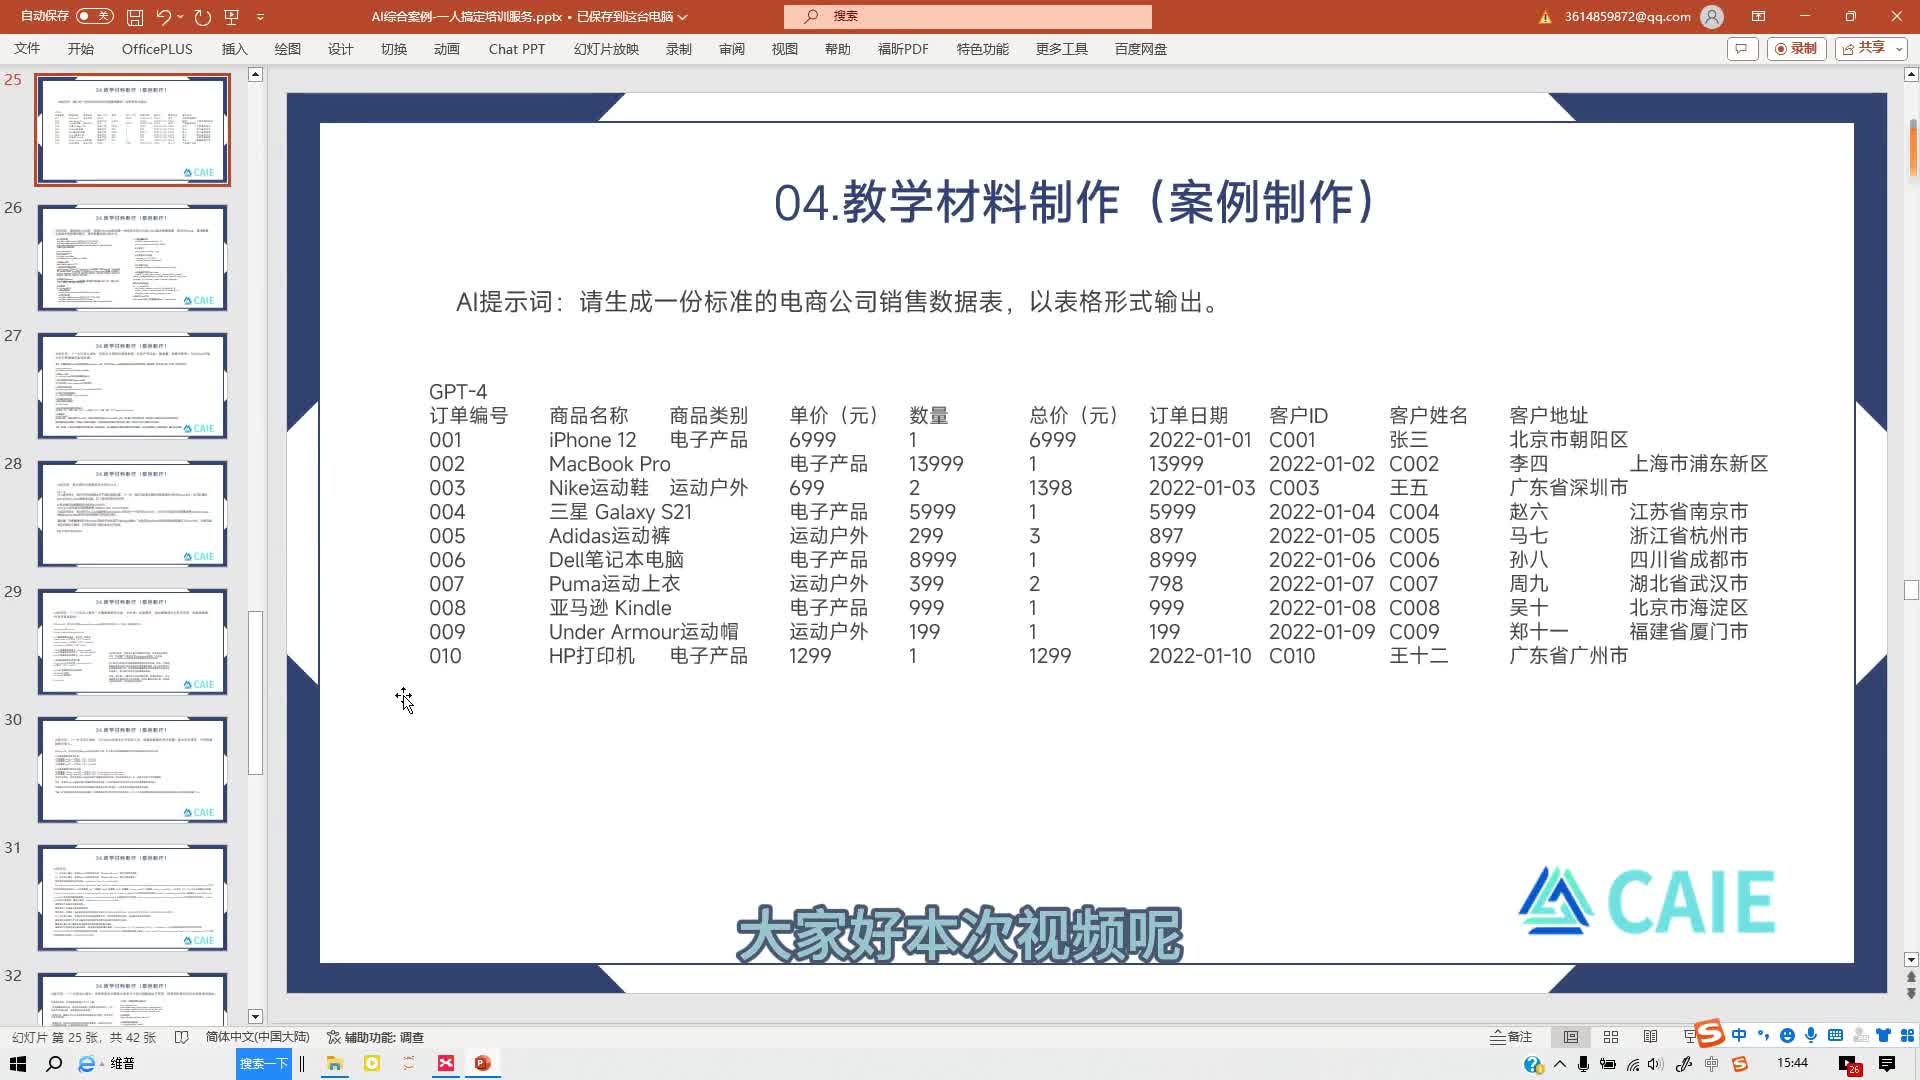Image resolution: width=1920 pixels, height=1080 pixels.
Task: Undo the last action
Action: point(163,17)
